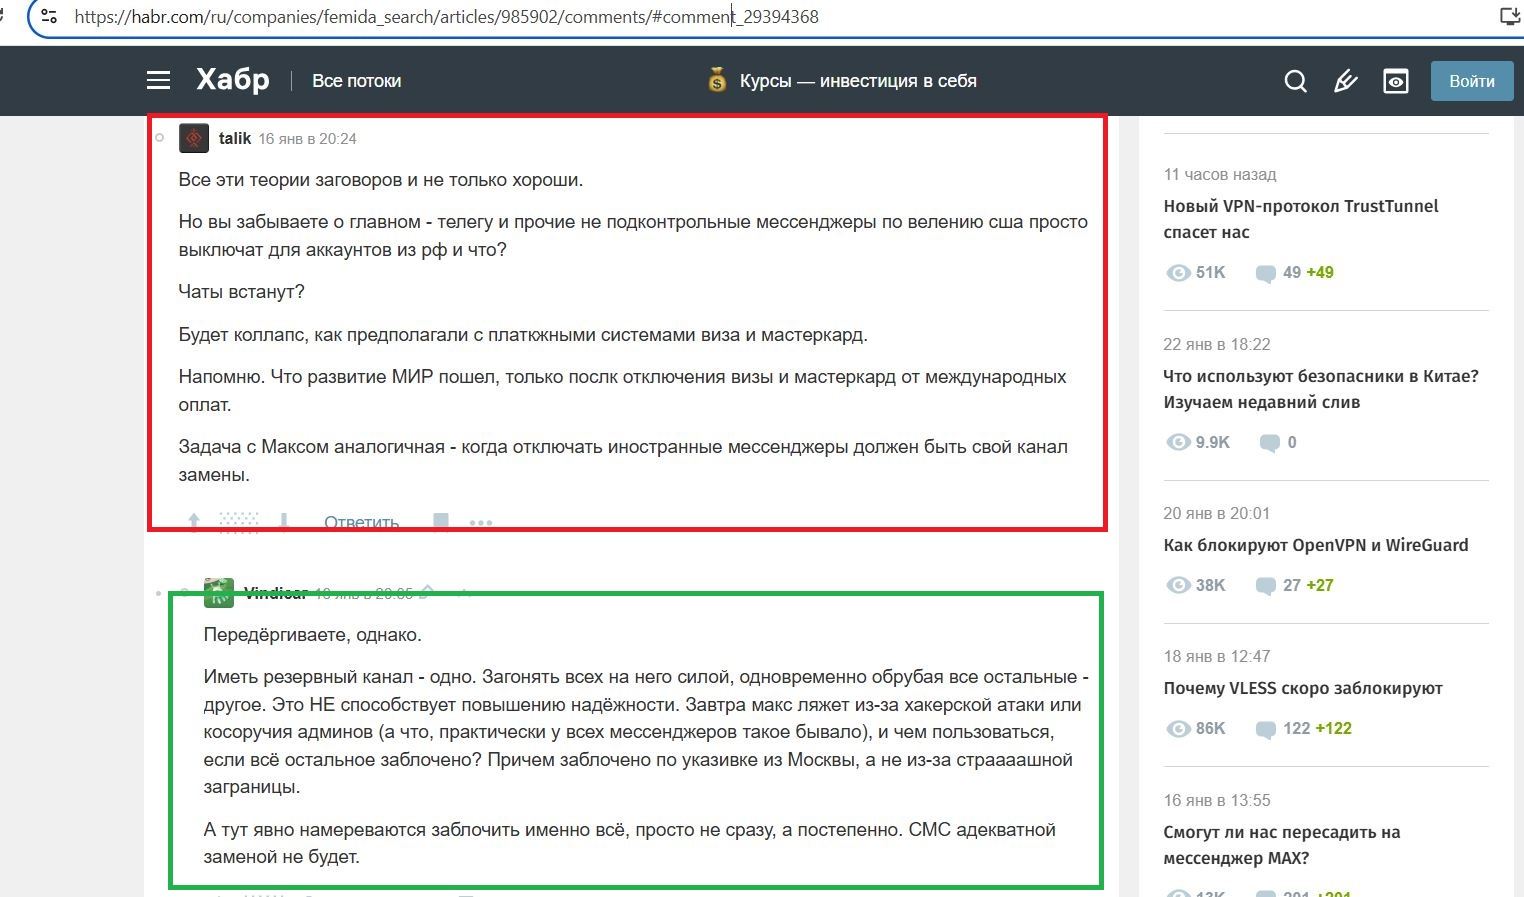Image resolution: width=1524 pixels, height=897 pixels.
Task: Open talik's profile via avatar image
Action: tap(193, 138)
